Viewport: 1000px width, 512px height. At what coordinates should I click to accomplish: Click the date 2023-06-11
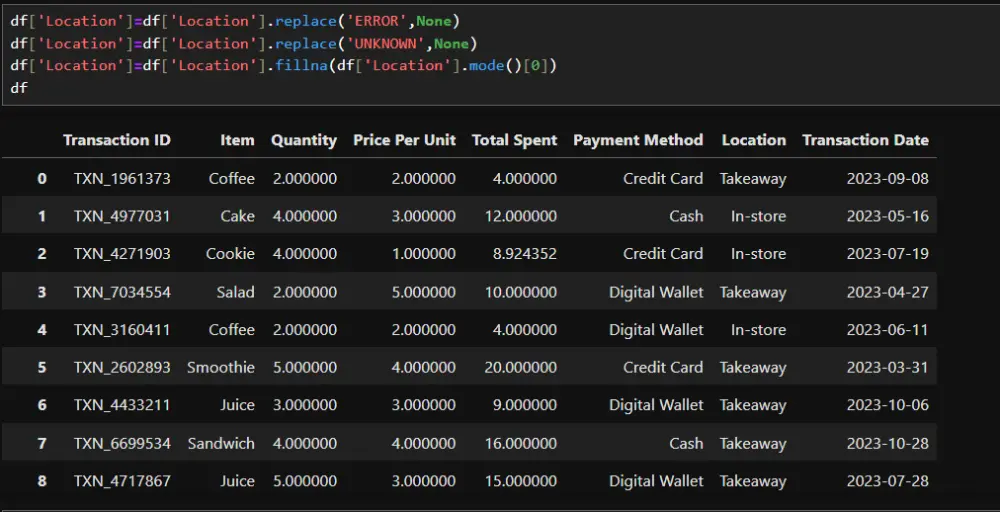pos(887,330)
